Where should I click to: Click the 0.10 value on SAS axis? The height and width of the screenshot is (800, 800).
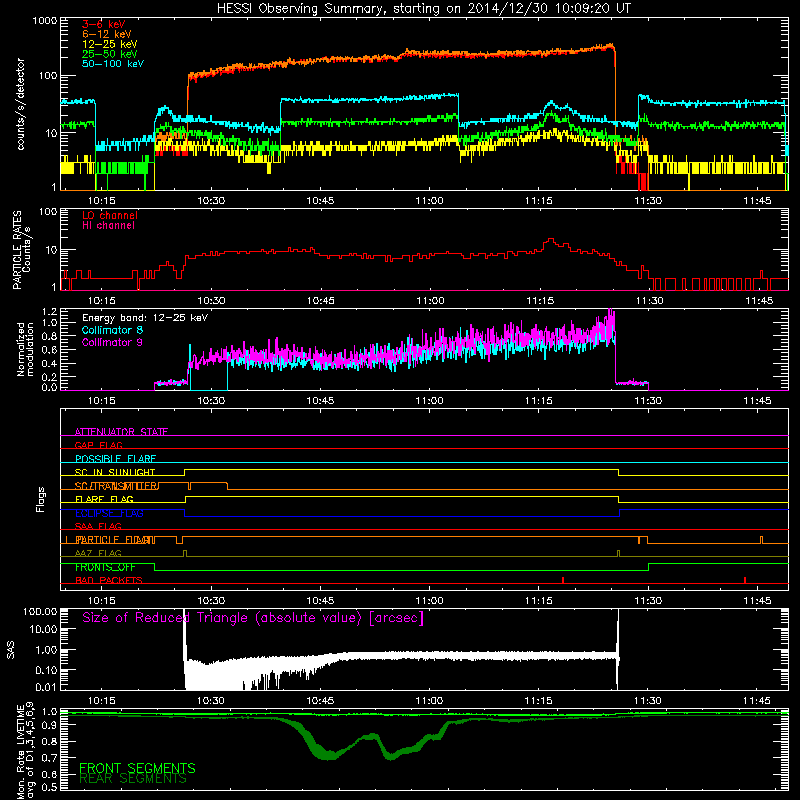[x=46, y=670]
